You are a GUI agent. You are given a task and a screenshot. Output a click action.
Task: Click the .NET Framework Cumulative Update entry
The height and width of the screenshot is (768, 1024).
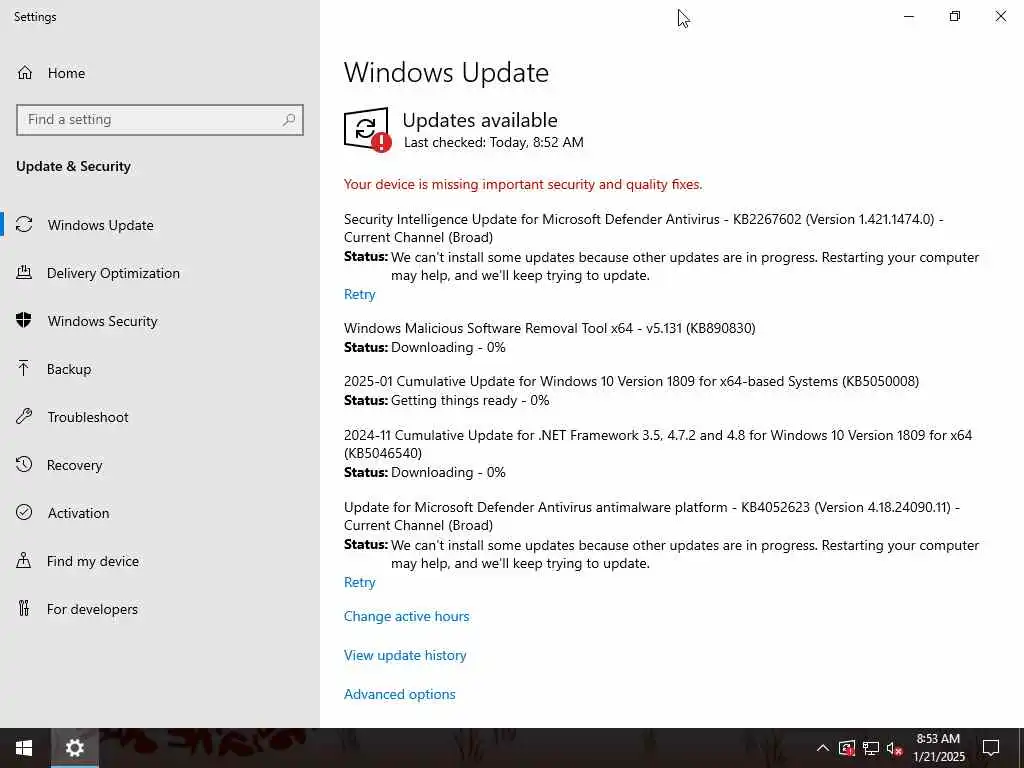[x=658, y=443]
